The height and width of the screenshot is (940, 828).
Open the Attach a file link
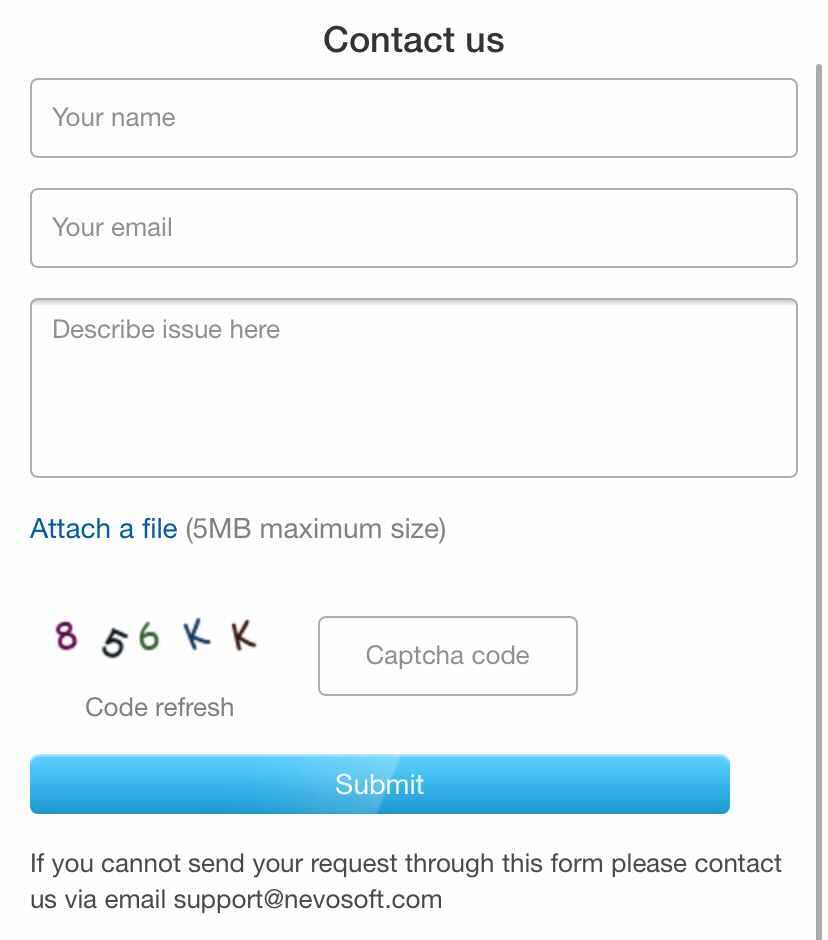[104, 529]
